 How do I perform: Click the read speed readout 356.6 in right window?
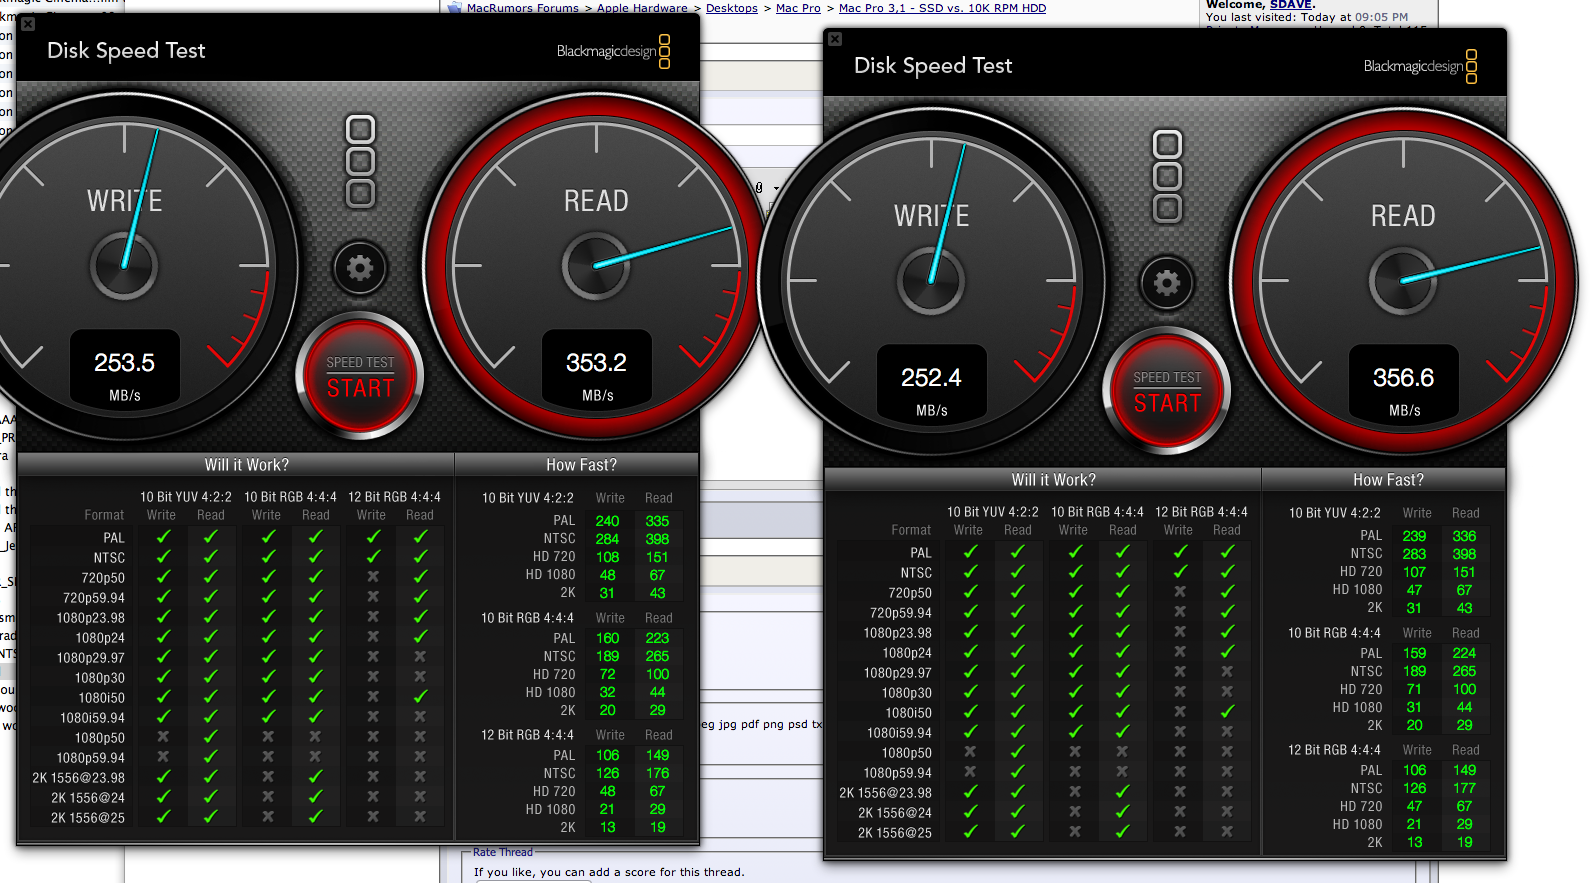coord(1403,378)
